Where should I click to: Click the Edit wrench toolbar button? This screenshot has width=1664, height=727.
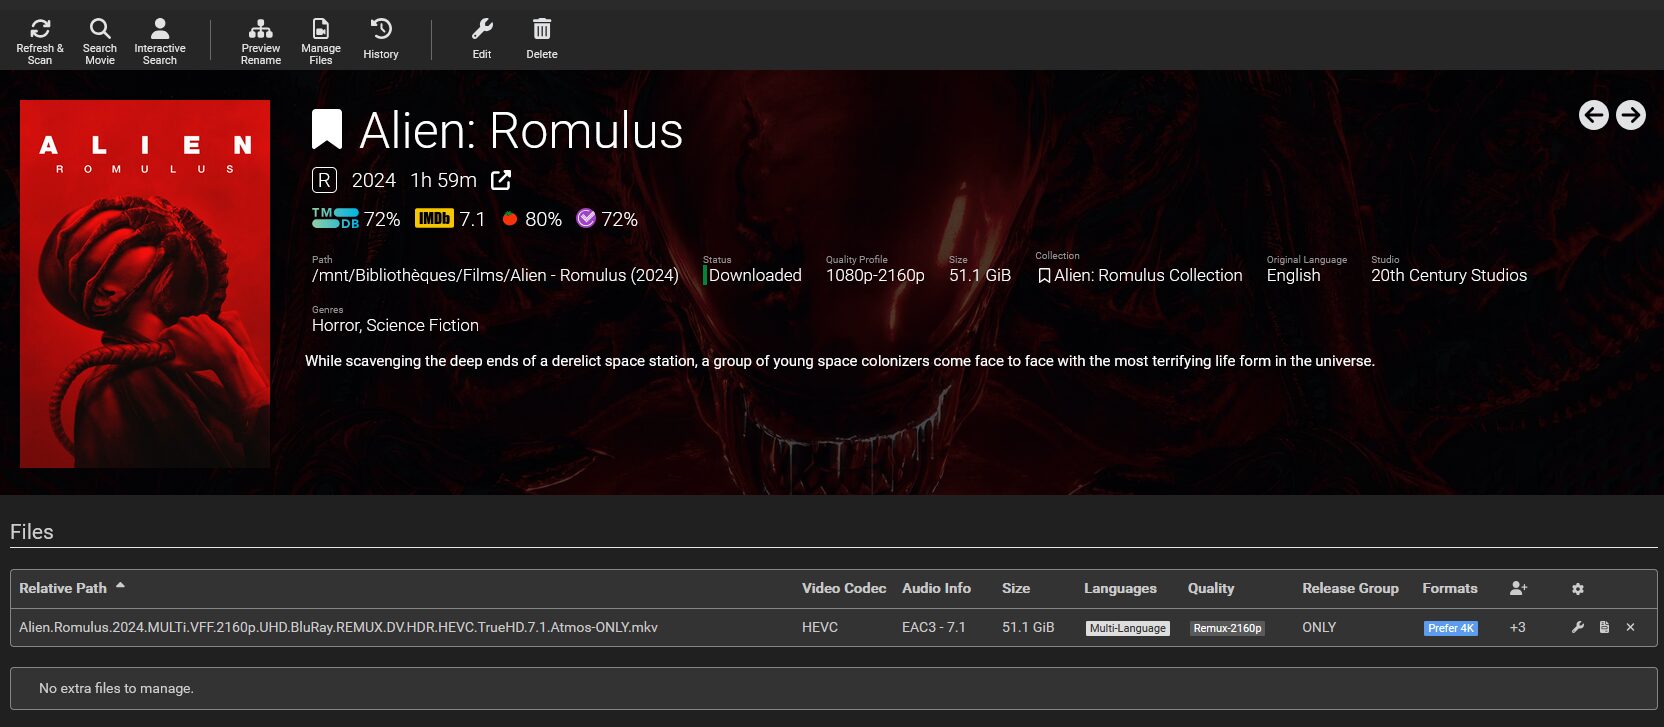[482, 40]
